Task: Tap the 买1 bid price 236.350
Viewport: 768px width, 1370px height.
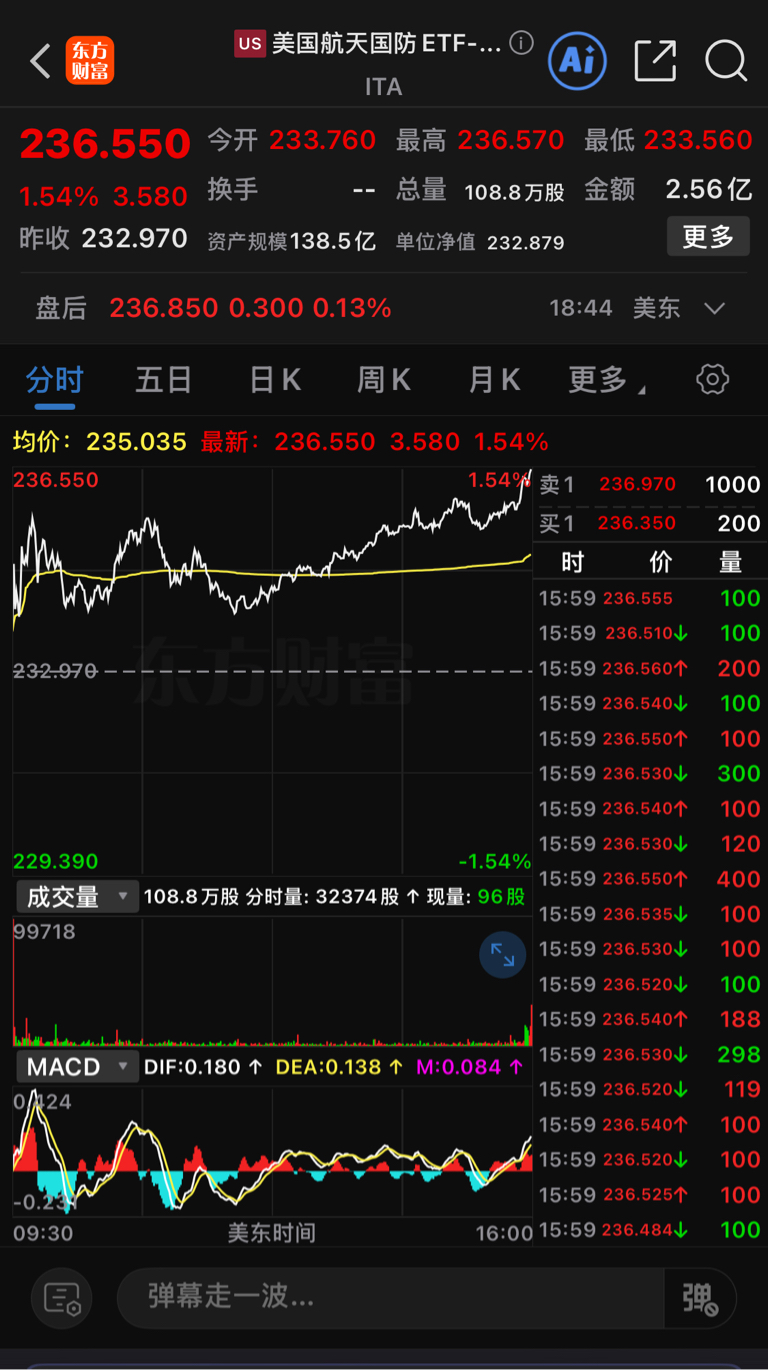Action: [x=638, y=523]
